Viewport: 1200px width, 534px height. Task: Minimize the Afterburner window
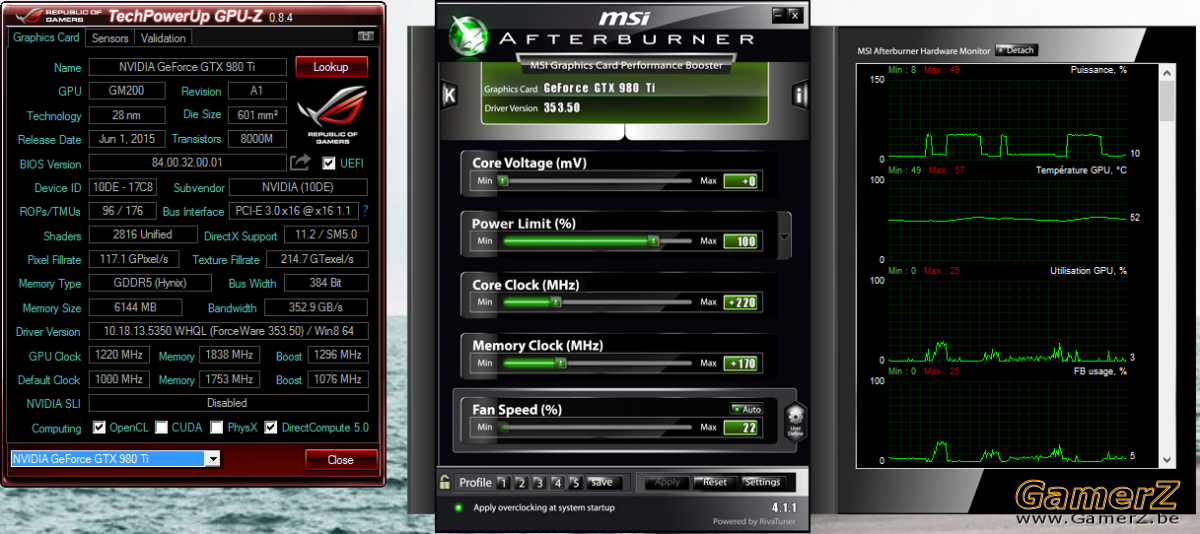tap(778, 15)
